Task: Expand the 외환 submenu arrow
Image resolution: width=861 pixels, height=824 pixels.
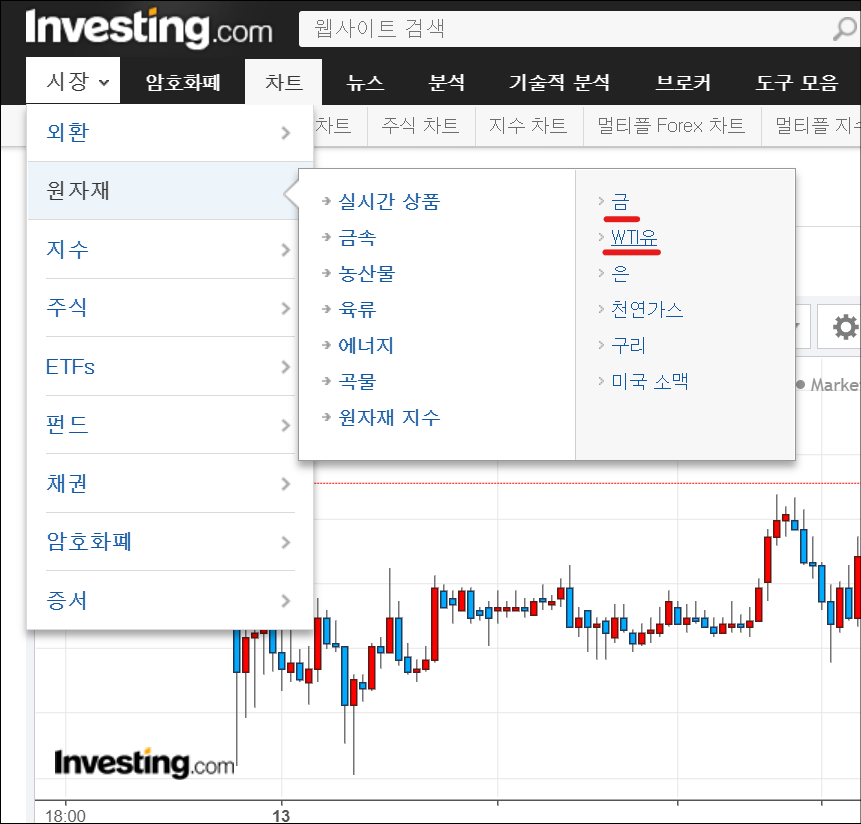Action: click(285, 132)
